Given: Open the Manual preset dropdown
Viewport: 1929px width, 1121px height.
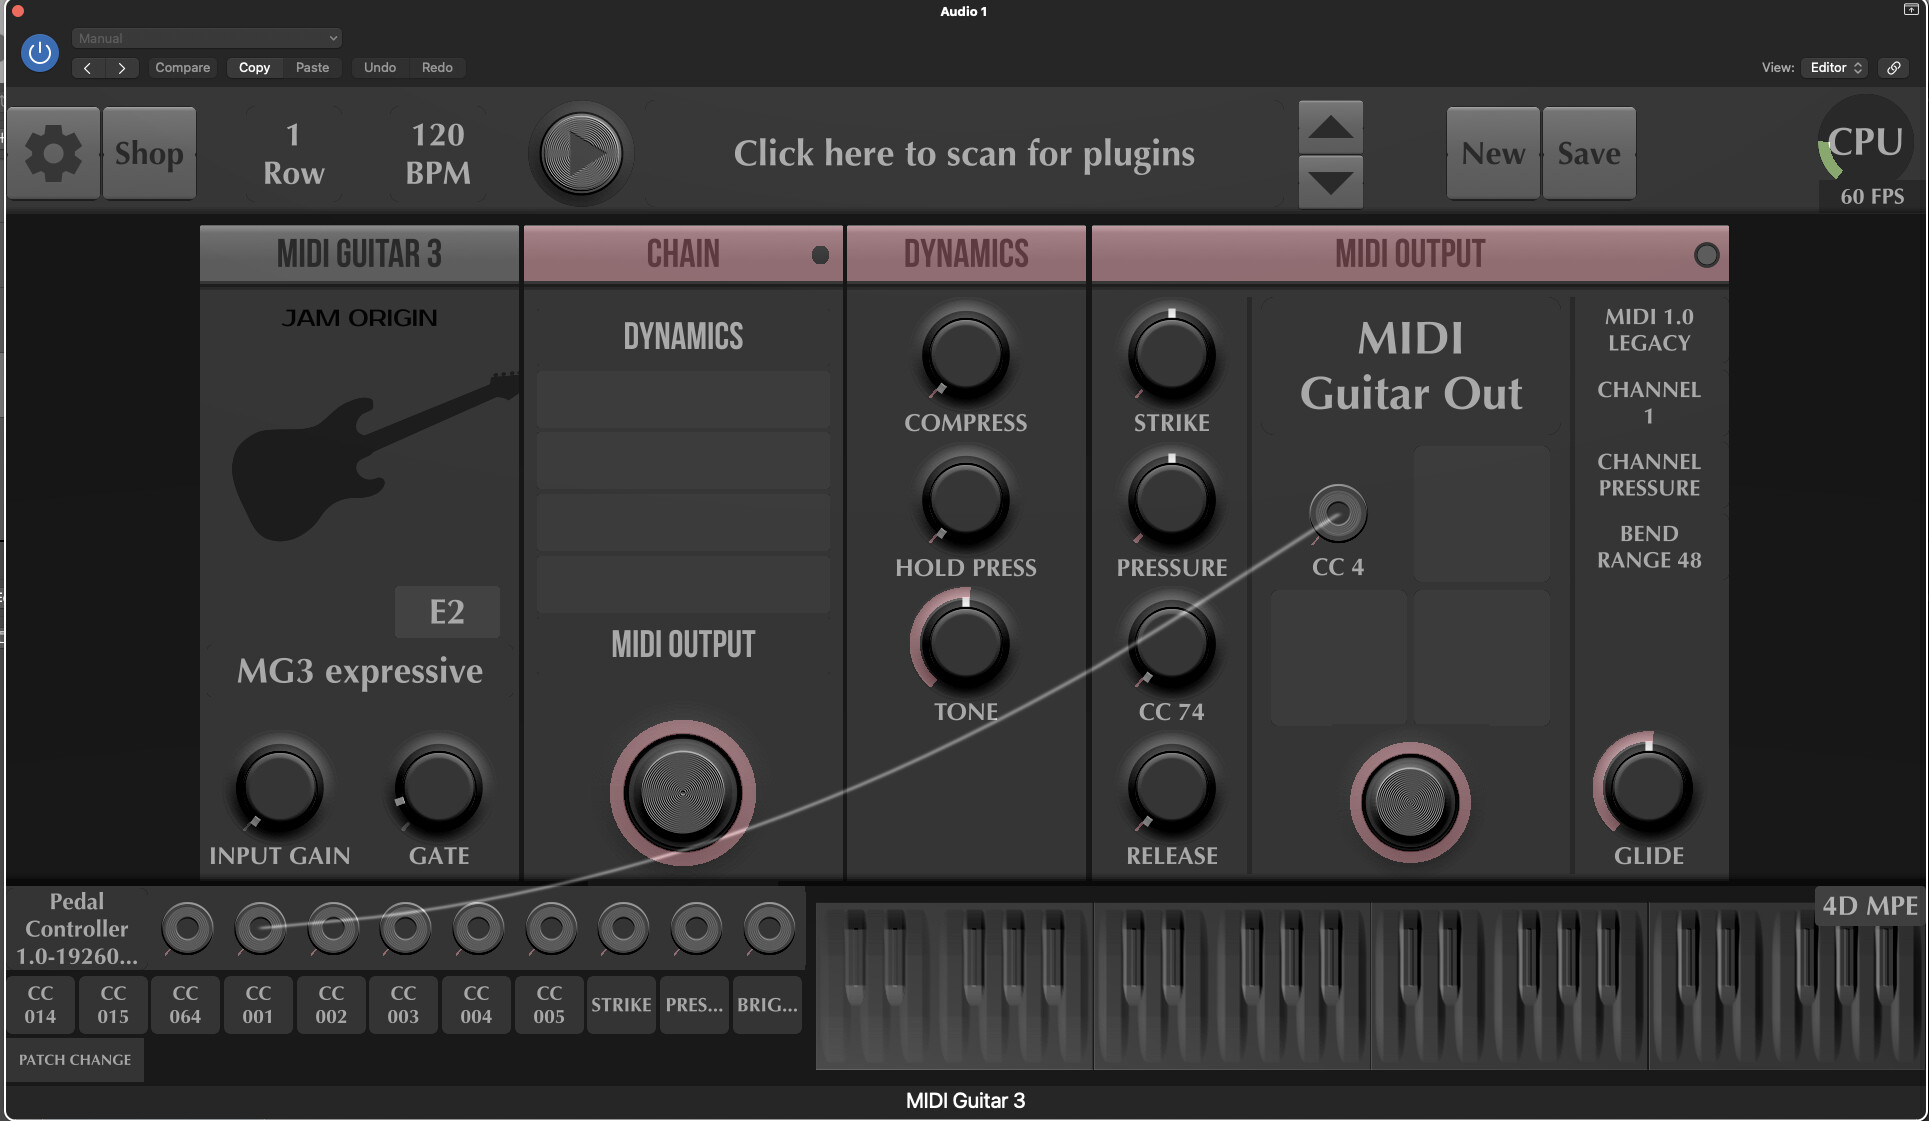Looking at the screenshot, I should [207, 38].
